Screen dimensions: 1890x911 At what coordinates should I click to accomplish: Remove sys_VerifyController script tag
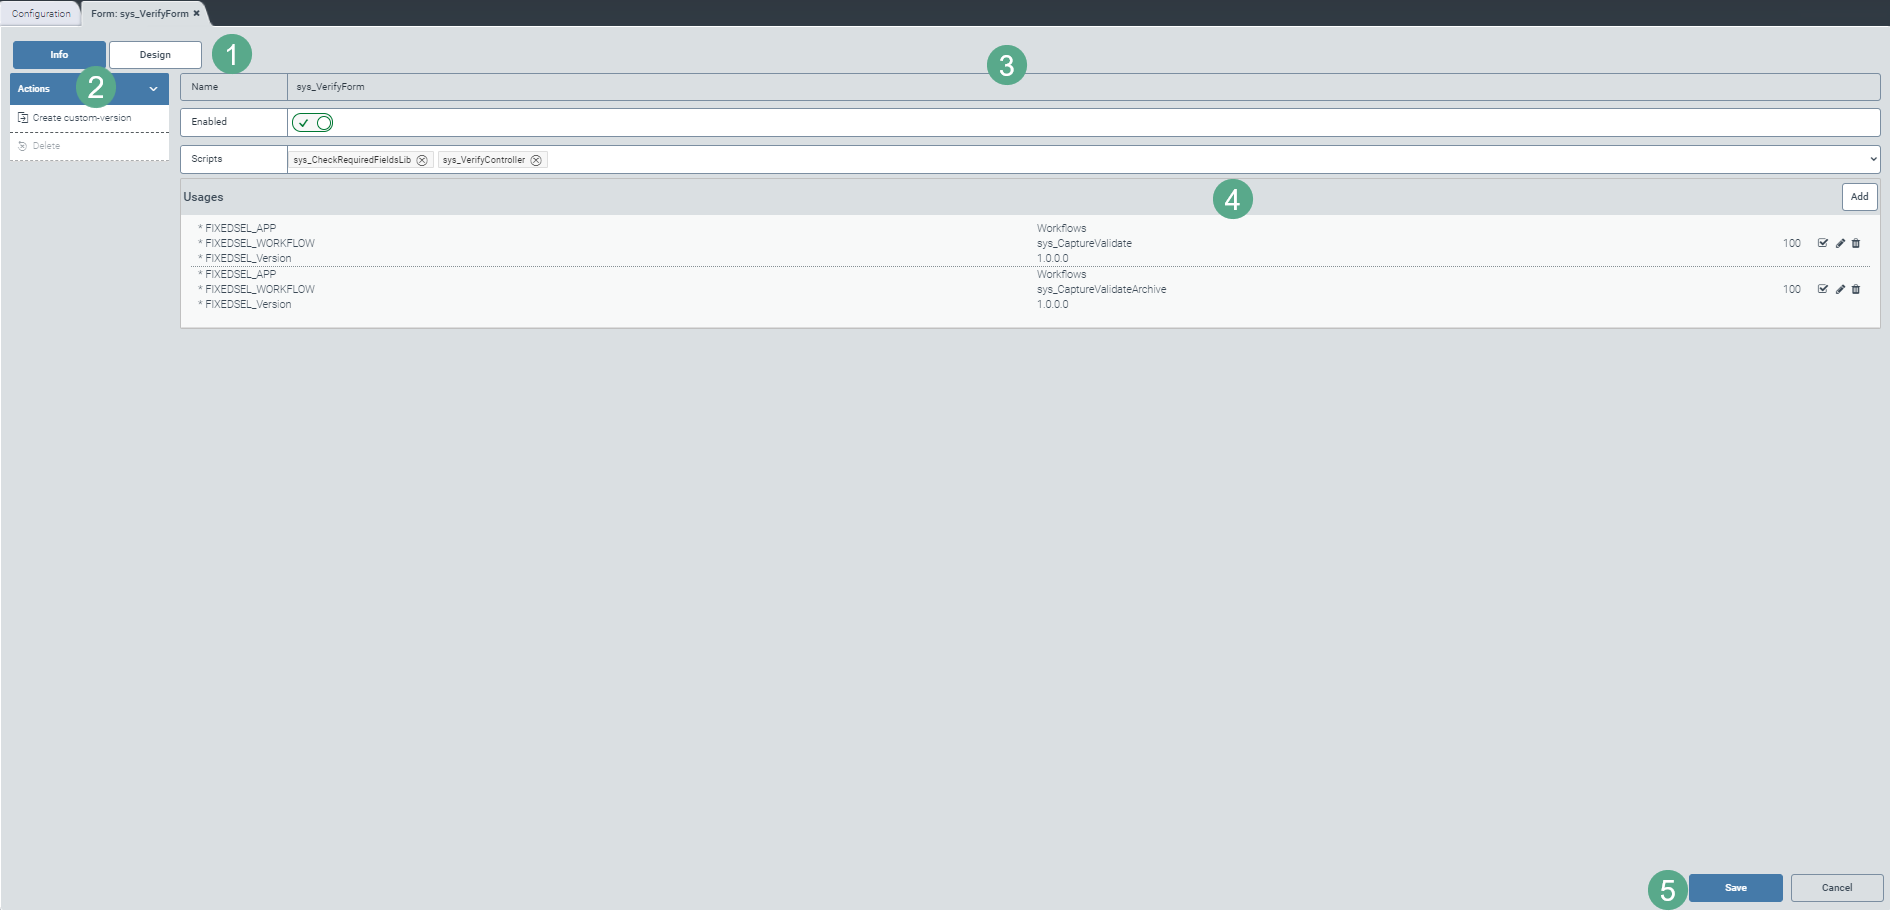tap(536, 160)
